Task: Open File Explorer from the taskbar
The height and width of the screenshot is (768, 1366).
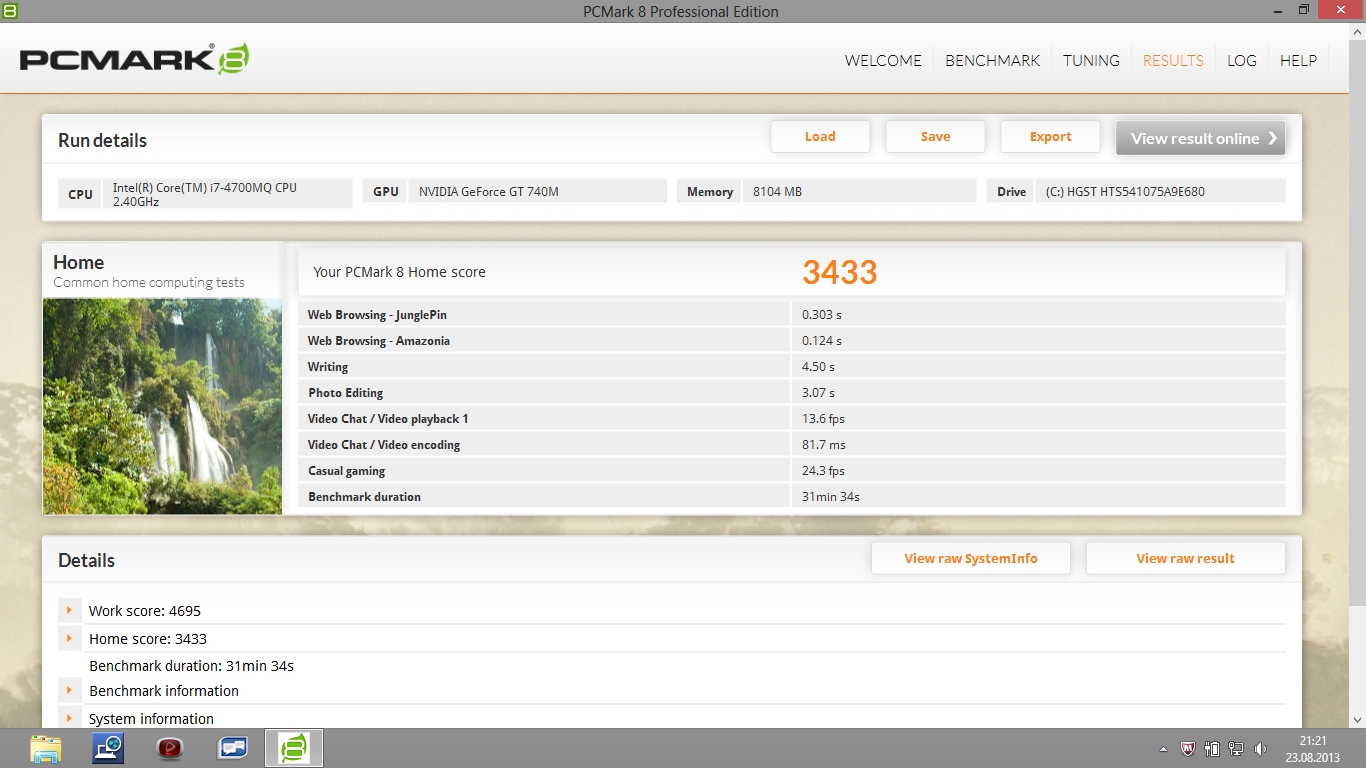Action: point(46,748)
